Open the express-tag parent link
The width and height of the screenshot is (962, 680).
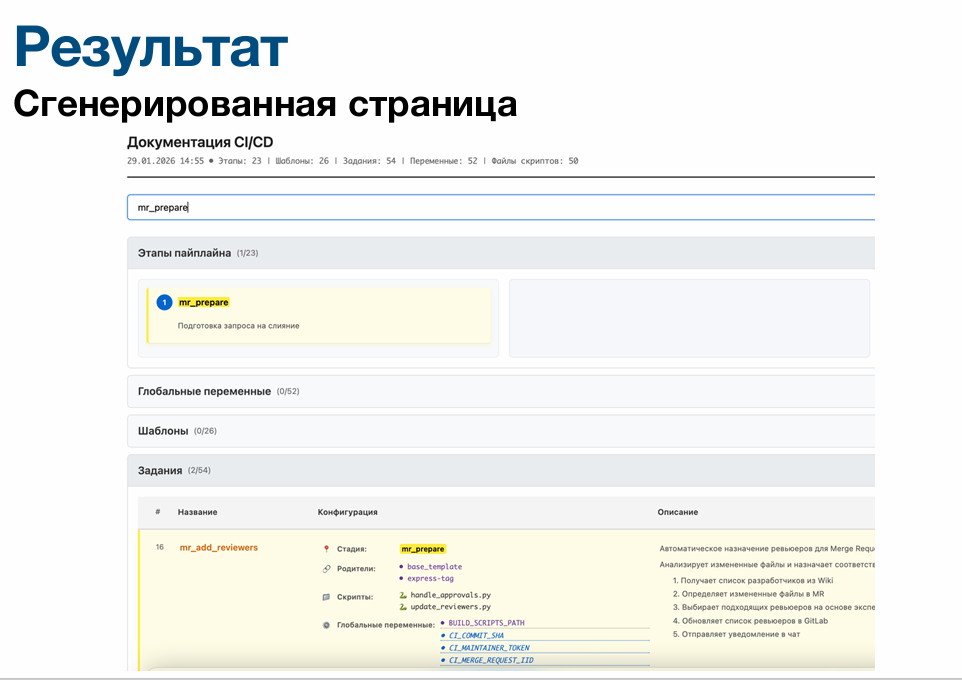coord(431,578)
